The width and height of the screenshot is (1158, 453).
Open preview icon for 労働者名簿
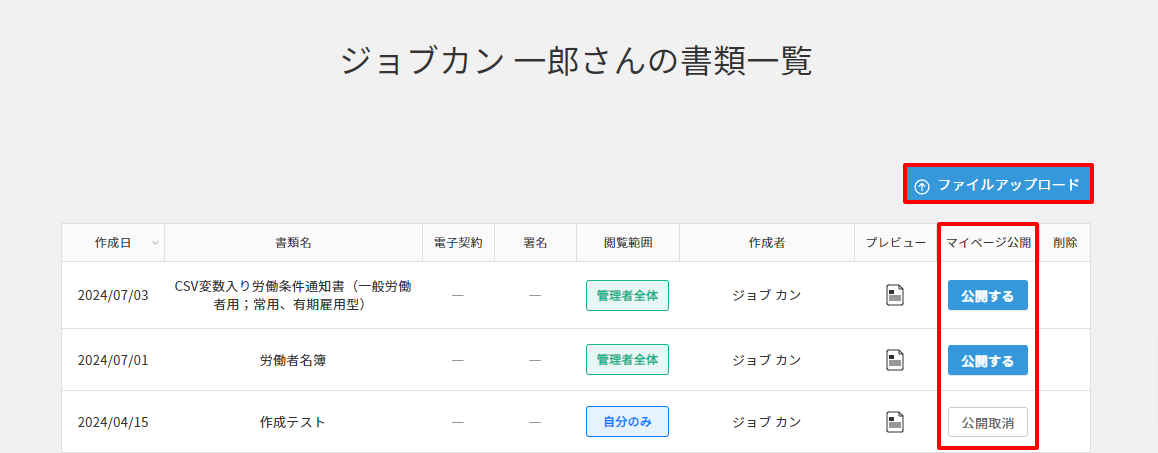pos(895,360)
